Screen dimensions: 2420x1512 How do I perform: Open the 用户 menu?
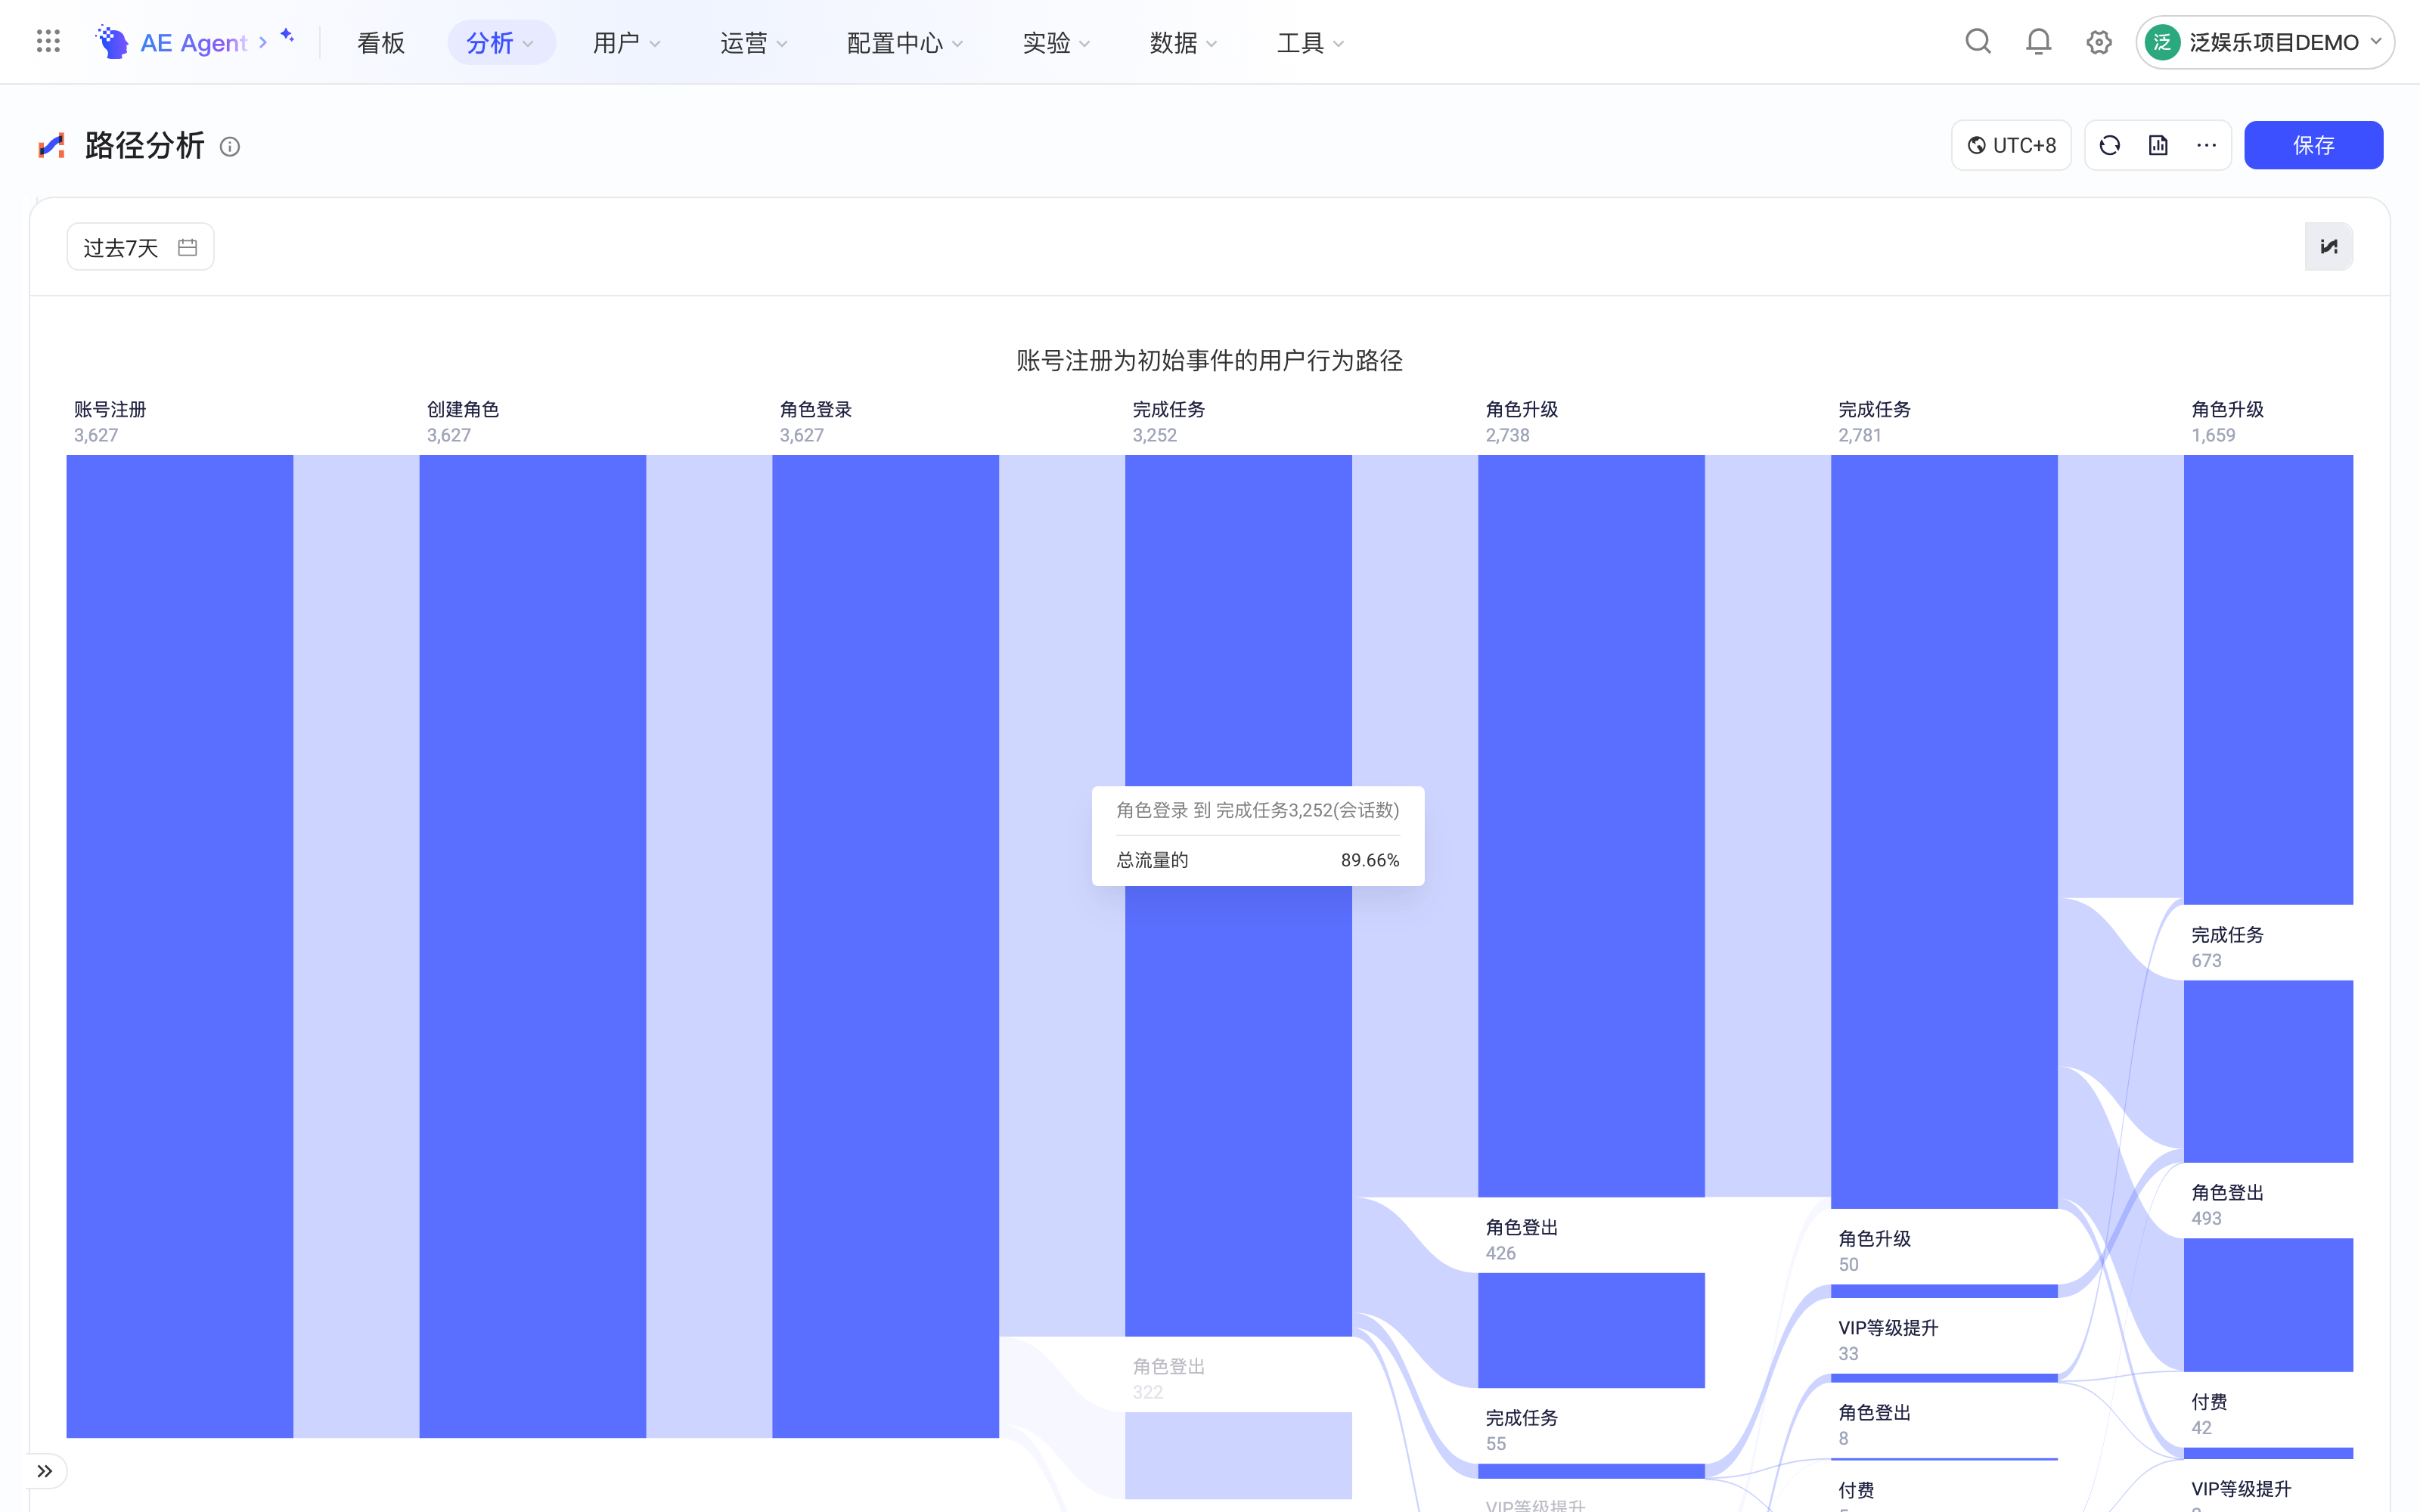627,42
